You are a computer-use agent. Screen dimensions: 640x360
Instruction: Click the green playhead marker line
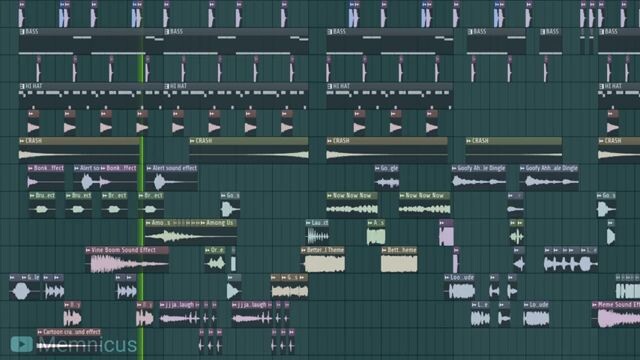pyautogui.click(x=142, y=204)
